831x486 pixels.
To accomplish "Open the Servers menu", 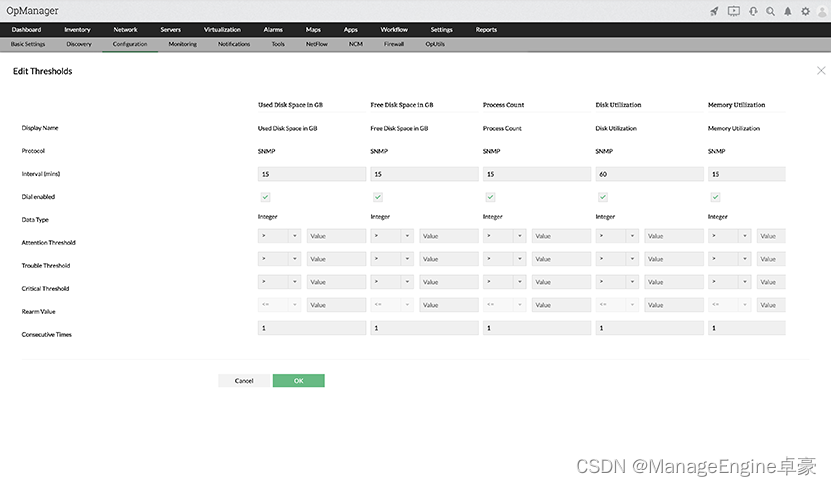I will (x=171, y=30).
